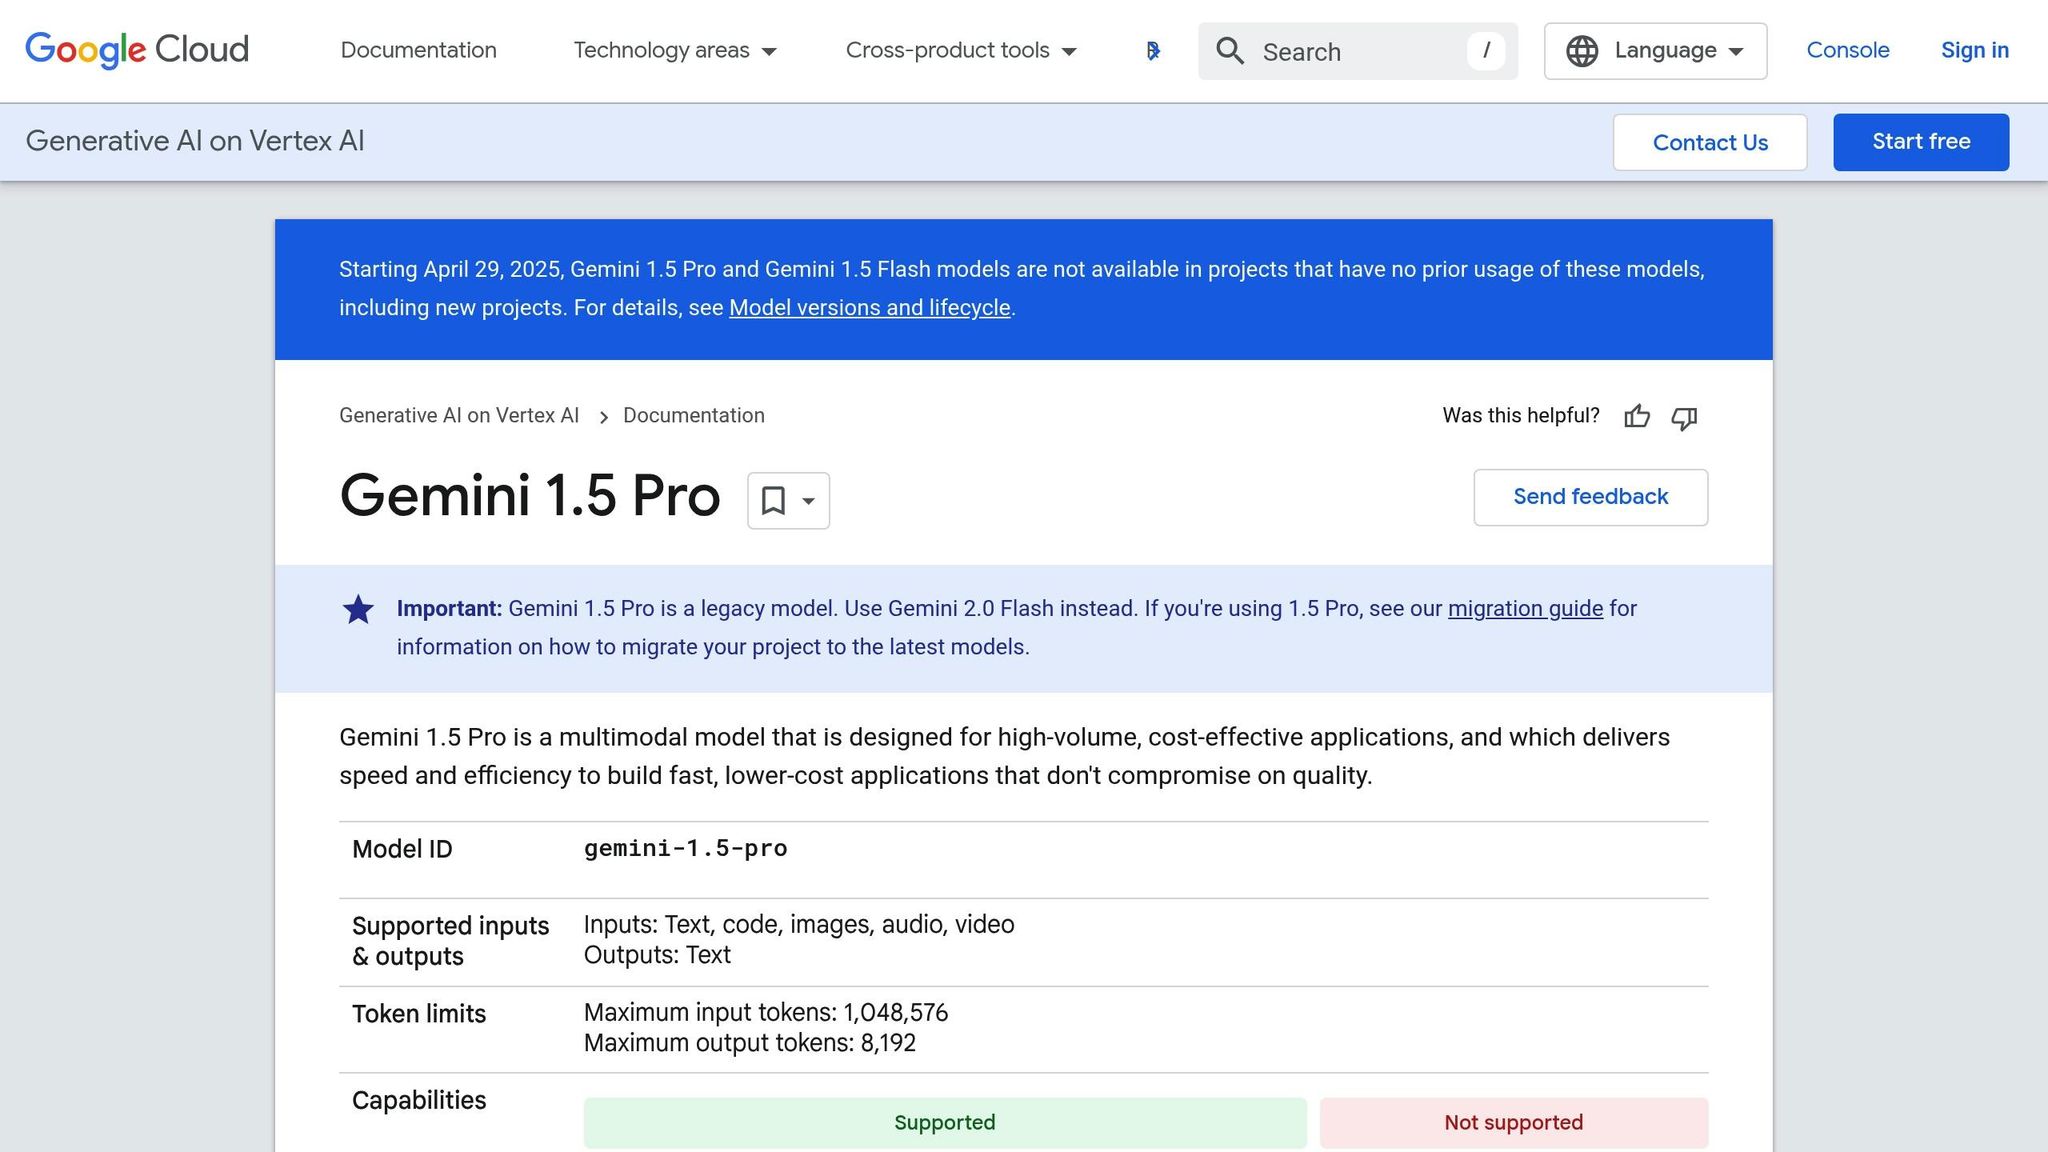Click the Supported inputs & outputs row label
This screenshot has height=1152, width=2048.
coord(450,941)
